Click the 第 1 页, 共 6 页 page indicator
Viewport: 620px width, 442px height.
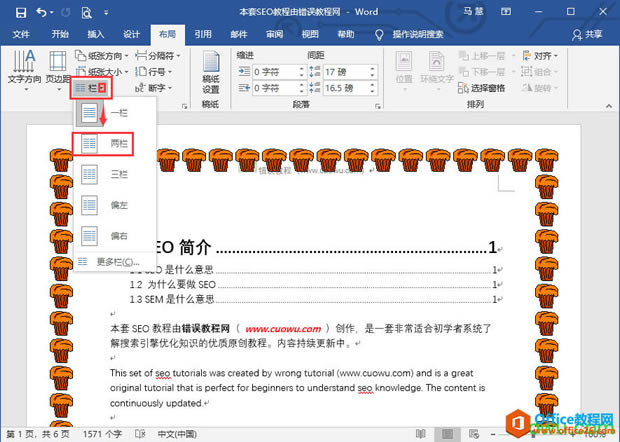[x=38, y=434]
